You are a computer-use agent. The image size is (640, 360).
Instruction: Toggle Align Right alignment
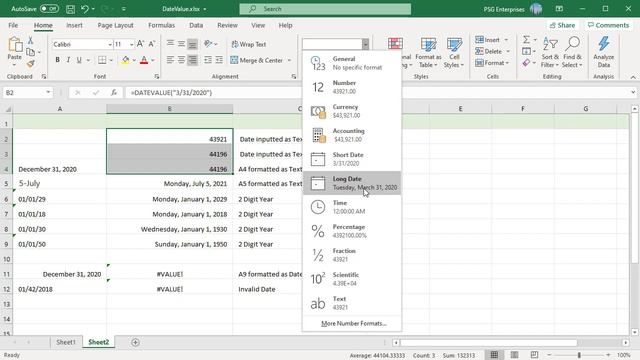click(192, 60)
